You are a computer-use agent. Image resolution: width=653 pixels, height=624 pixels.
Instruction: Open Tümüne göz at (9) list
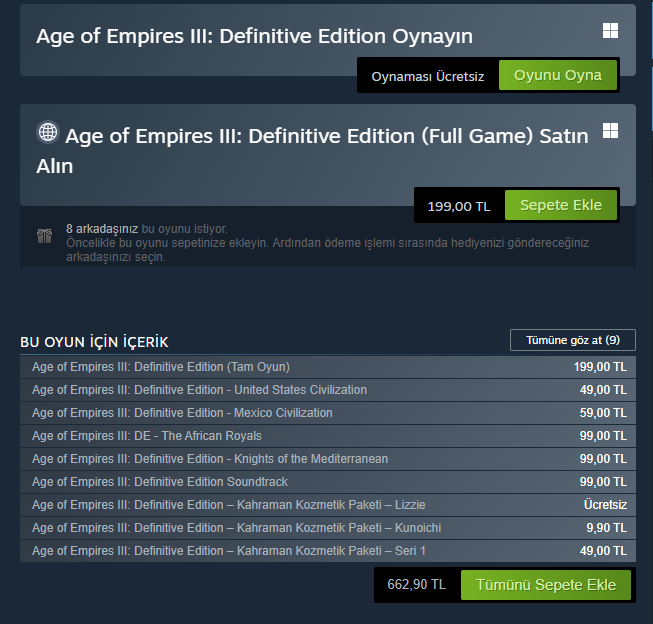[x=572, y=340]
